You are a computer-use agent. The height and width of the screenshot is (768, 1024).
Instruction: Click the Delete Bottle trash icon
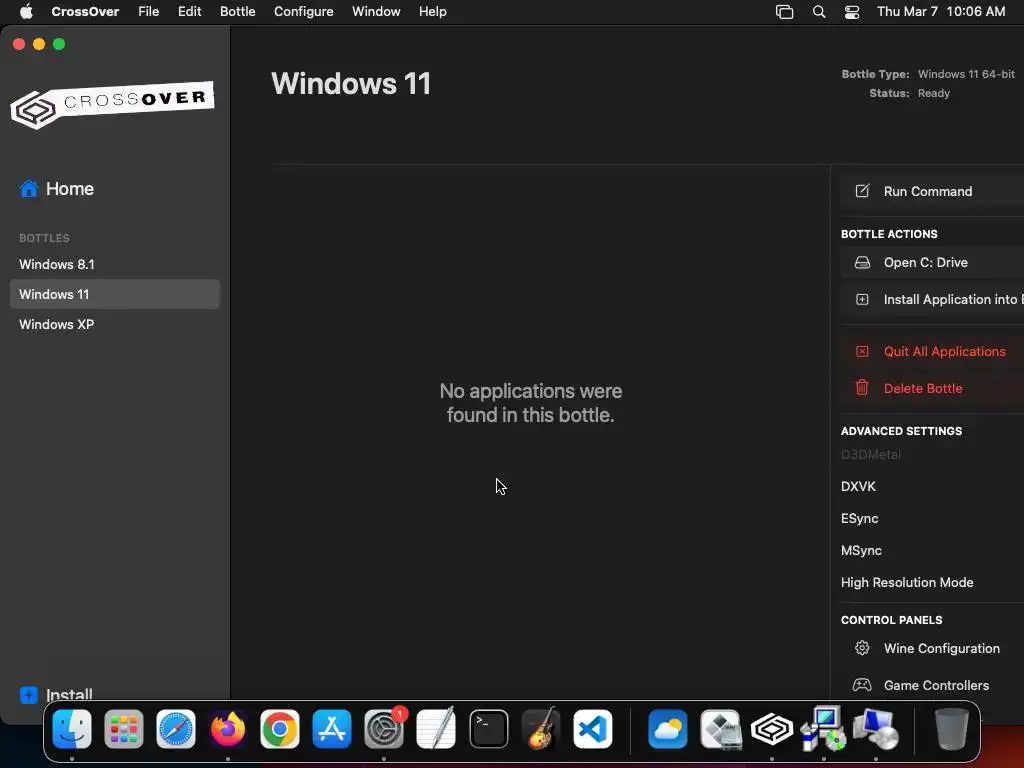coord(862,388)
